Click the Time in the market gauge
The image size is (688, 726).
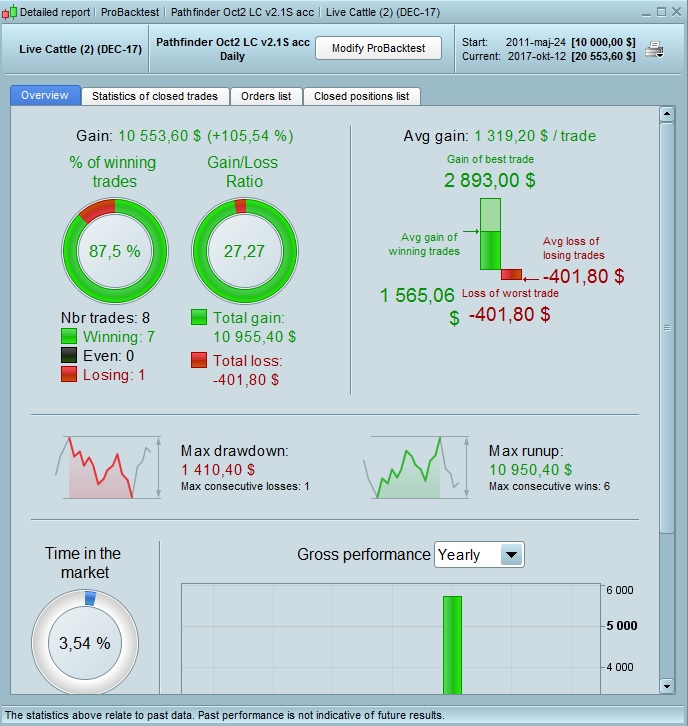85,643
